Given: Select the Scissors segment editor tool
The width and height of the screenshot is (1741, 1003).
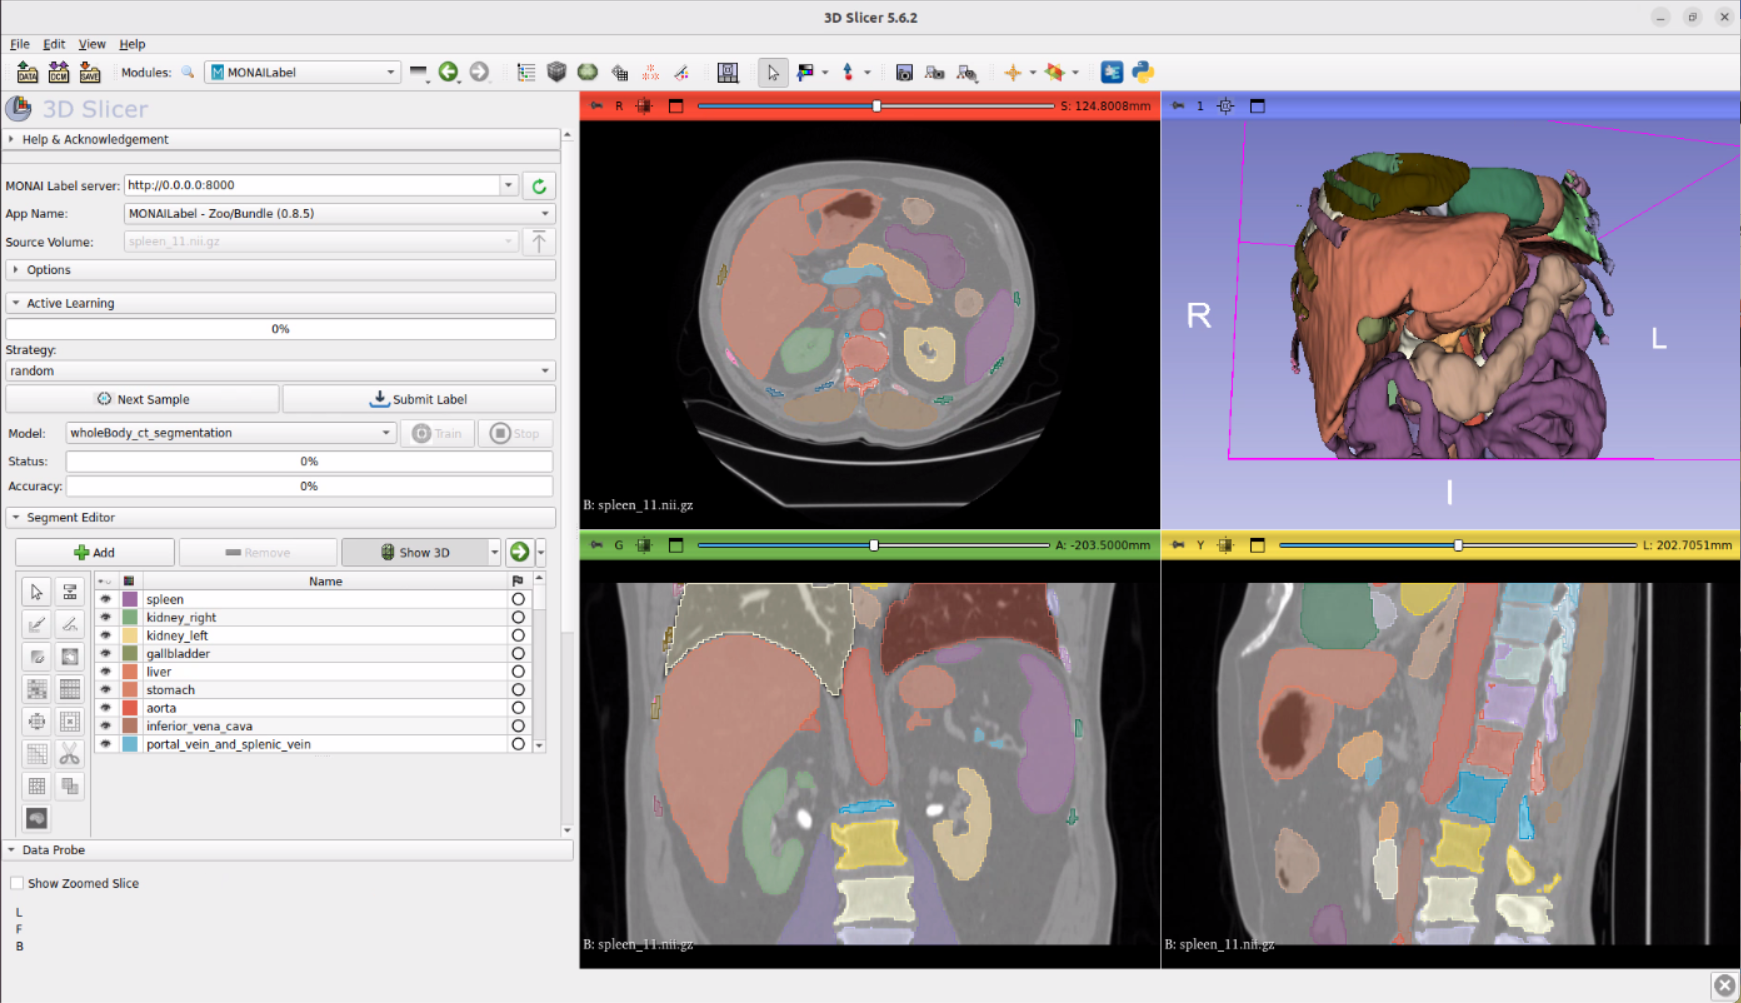Looking at the screenshot, I should click(x=69, y=753).
